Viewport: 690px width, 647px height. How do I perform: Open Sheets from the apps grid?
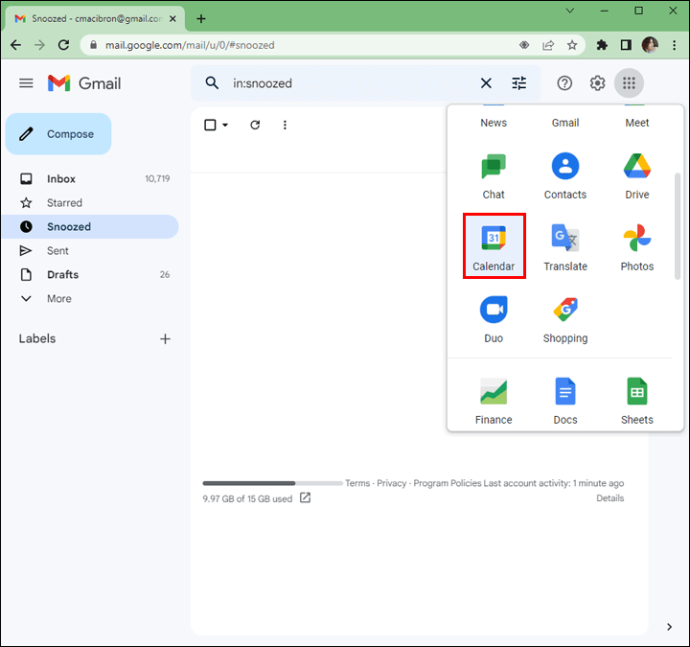(637, 401)
